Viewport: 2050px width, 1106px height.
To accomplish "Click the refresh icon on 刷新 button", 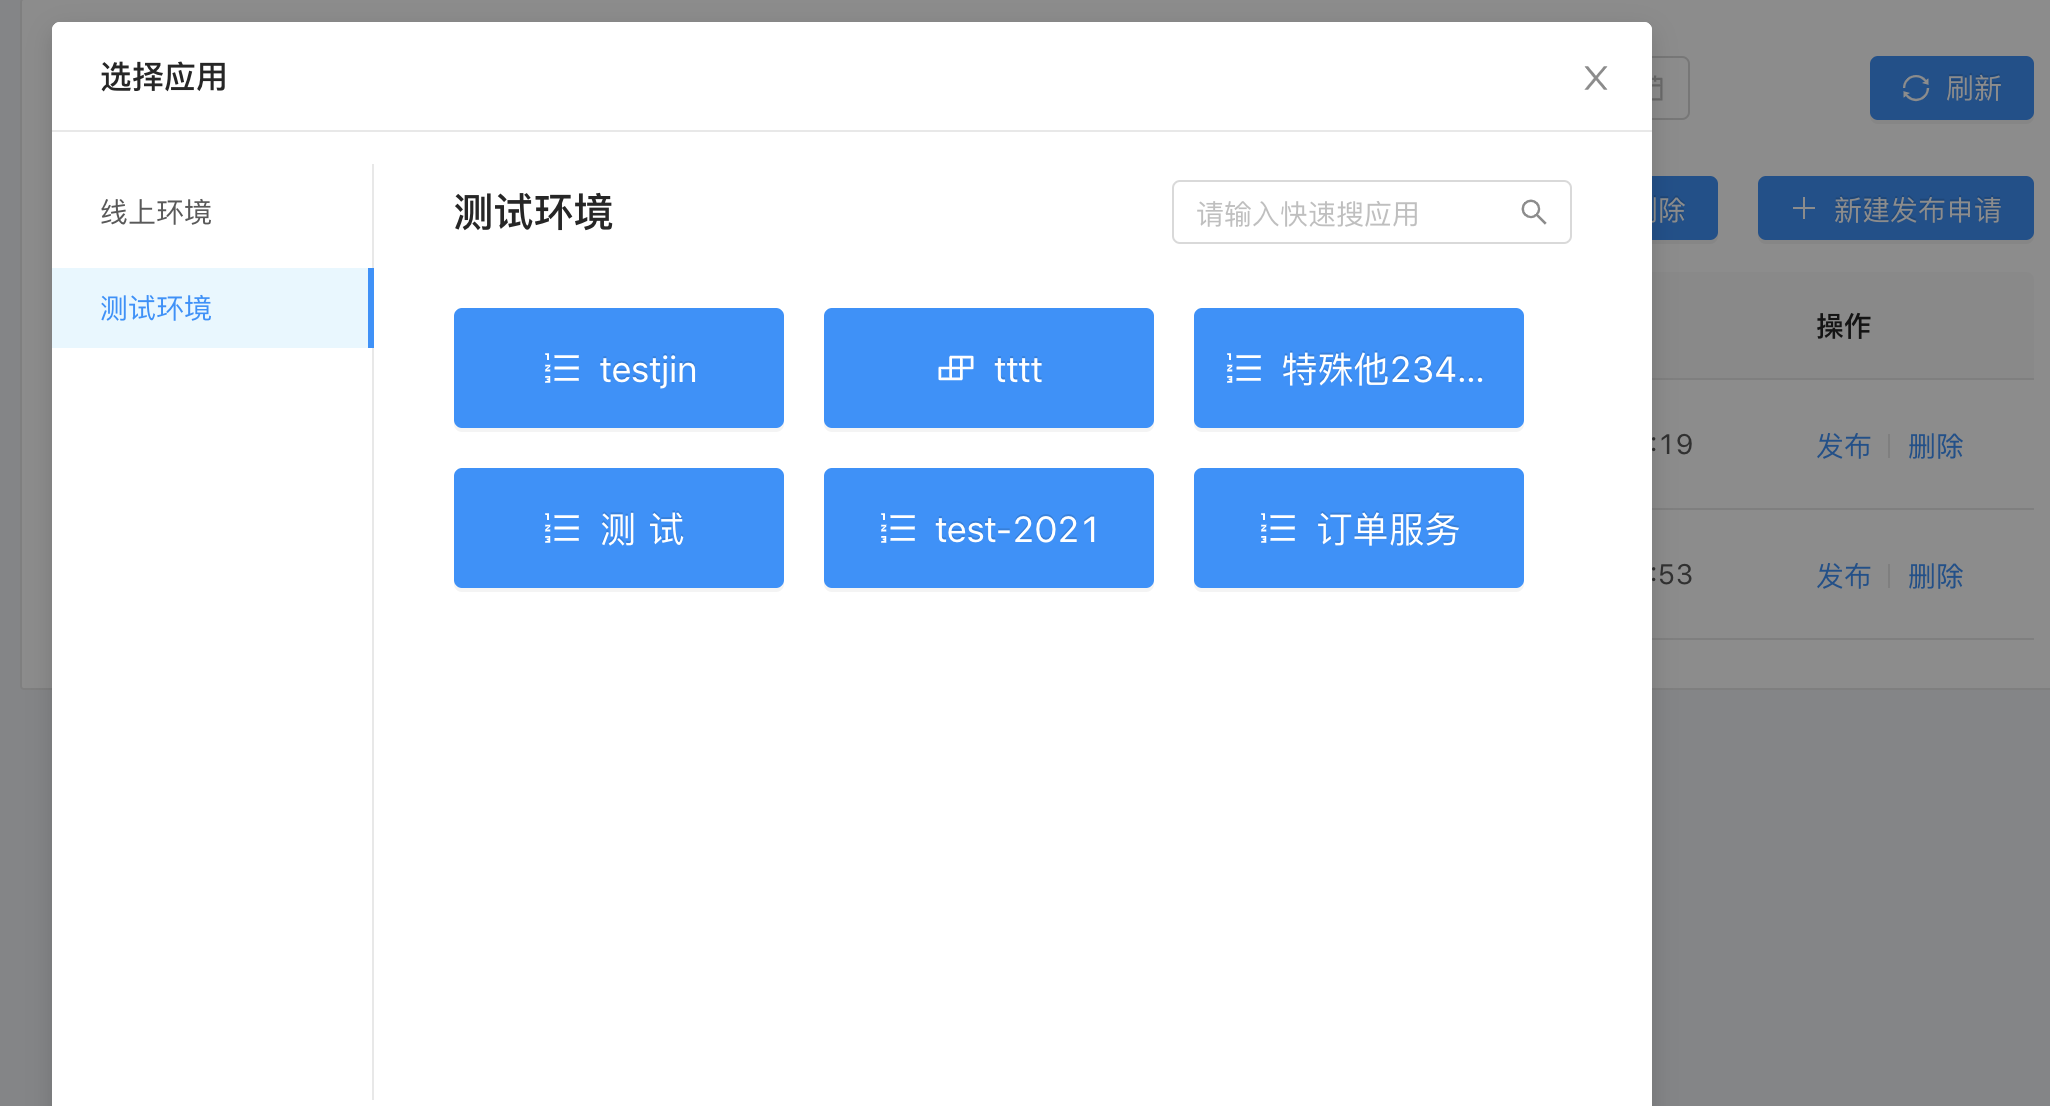I will tap(1916, 88).
